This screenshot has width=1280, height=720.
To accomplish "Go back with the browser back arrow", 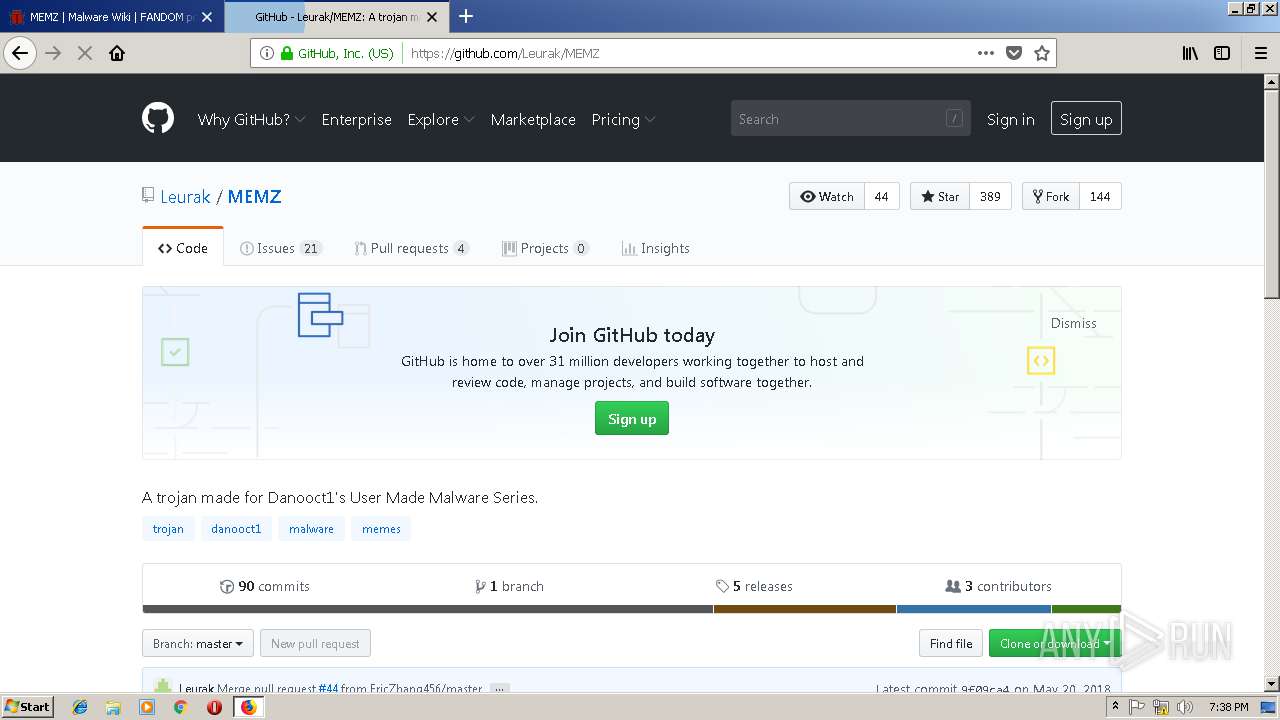I will pyautogui.click(x=20, y=54).
